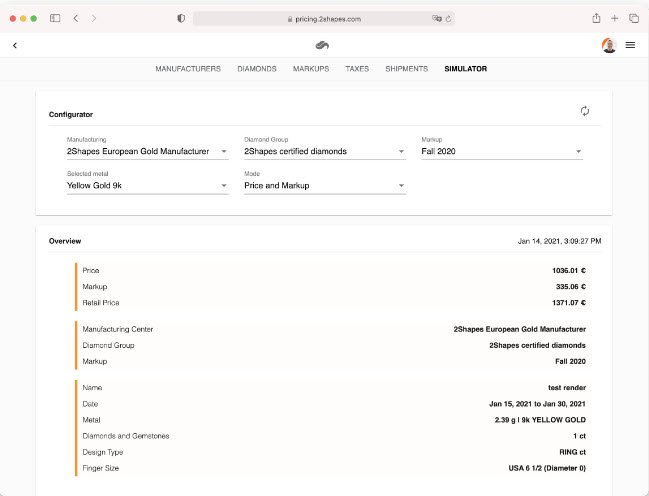Open the hamburger menu
649x496 pixels.
point(630,45)
